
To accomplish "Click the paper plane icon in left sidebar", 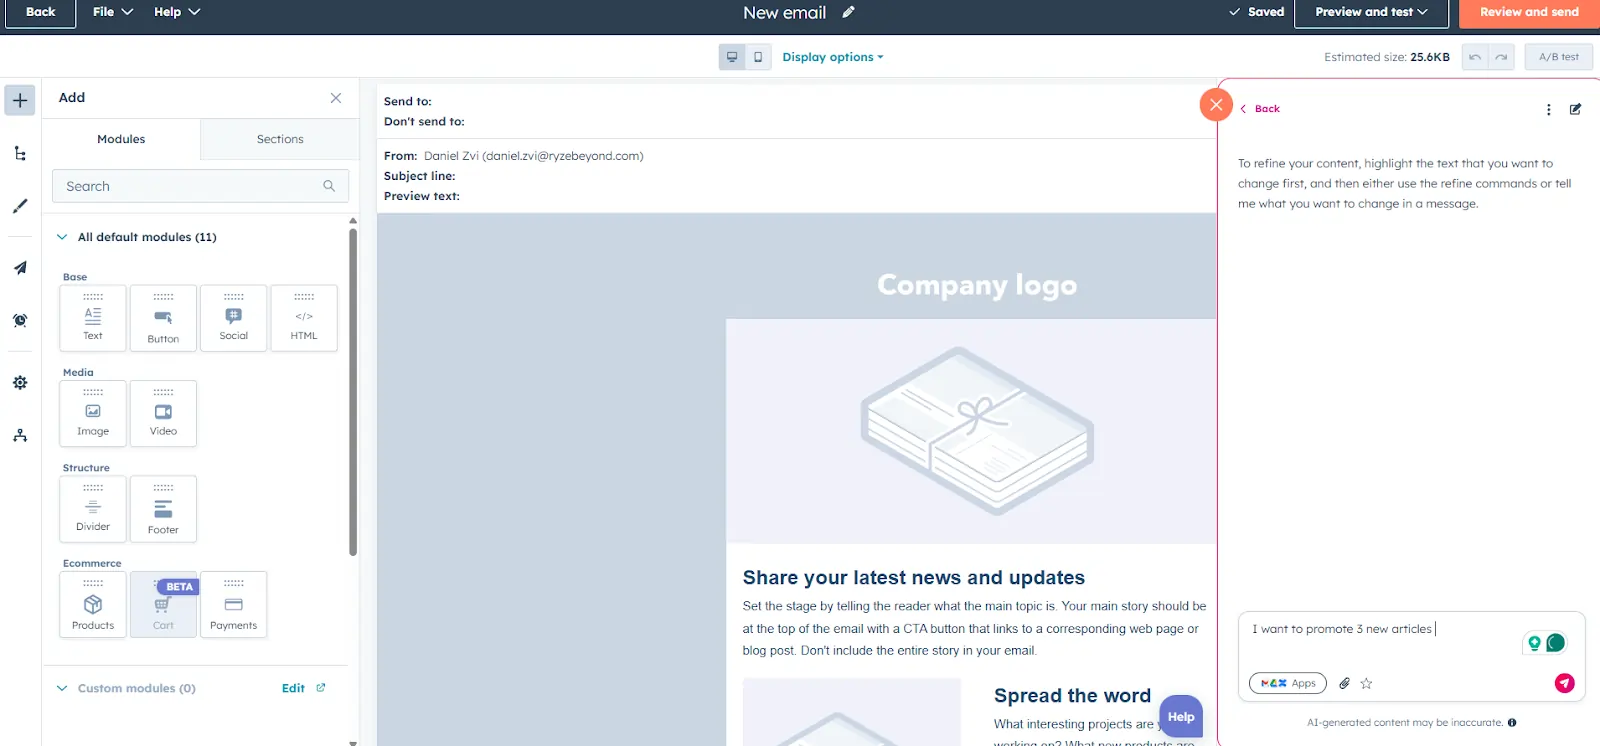I will coord(20,268).
